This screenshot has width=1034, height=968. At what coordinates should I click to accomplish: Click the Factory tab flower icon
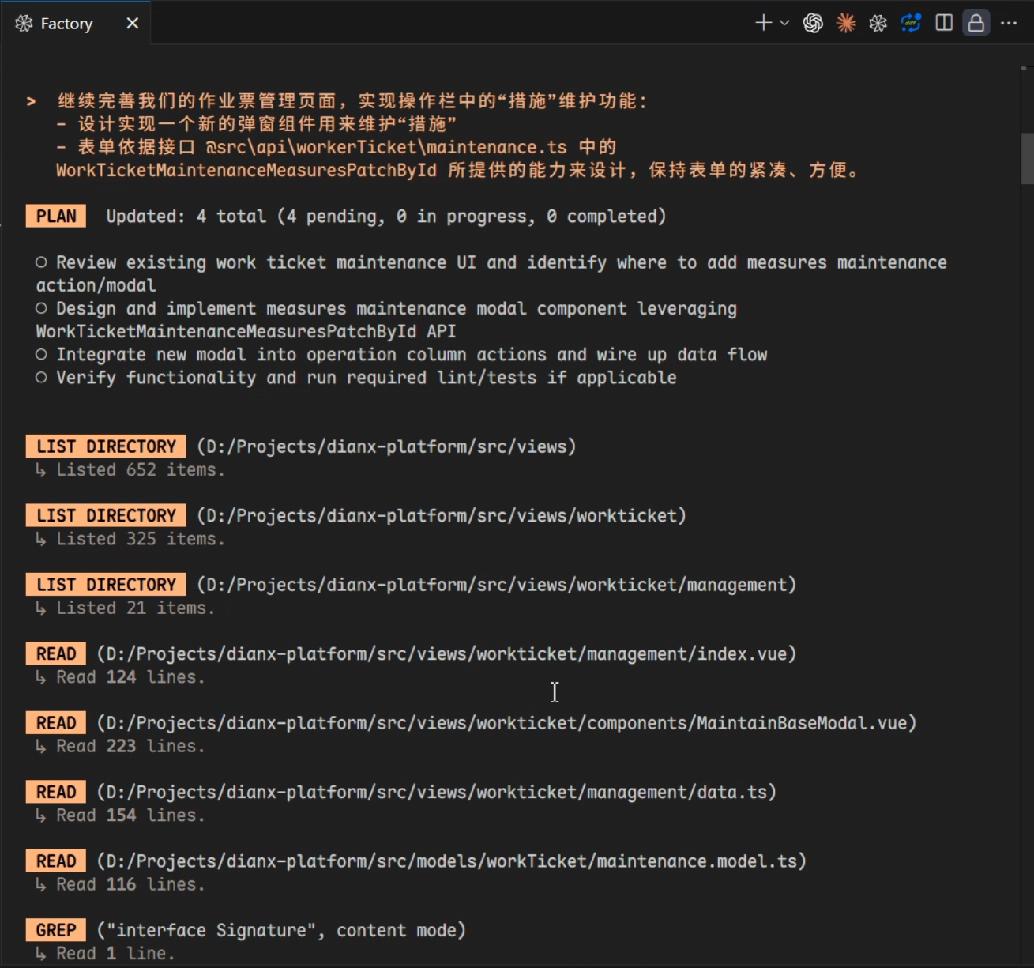click(x=24, y=24)
